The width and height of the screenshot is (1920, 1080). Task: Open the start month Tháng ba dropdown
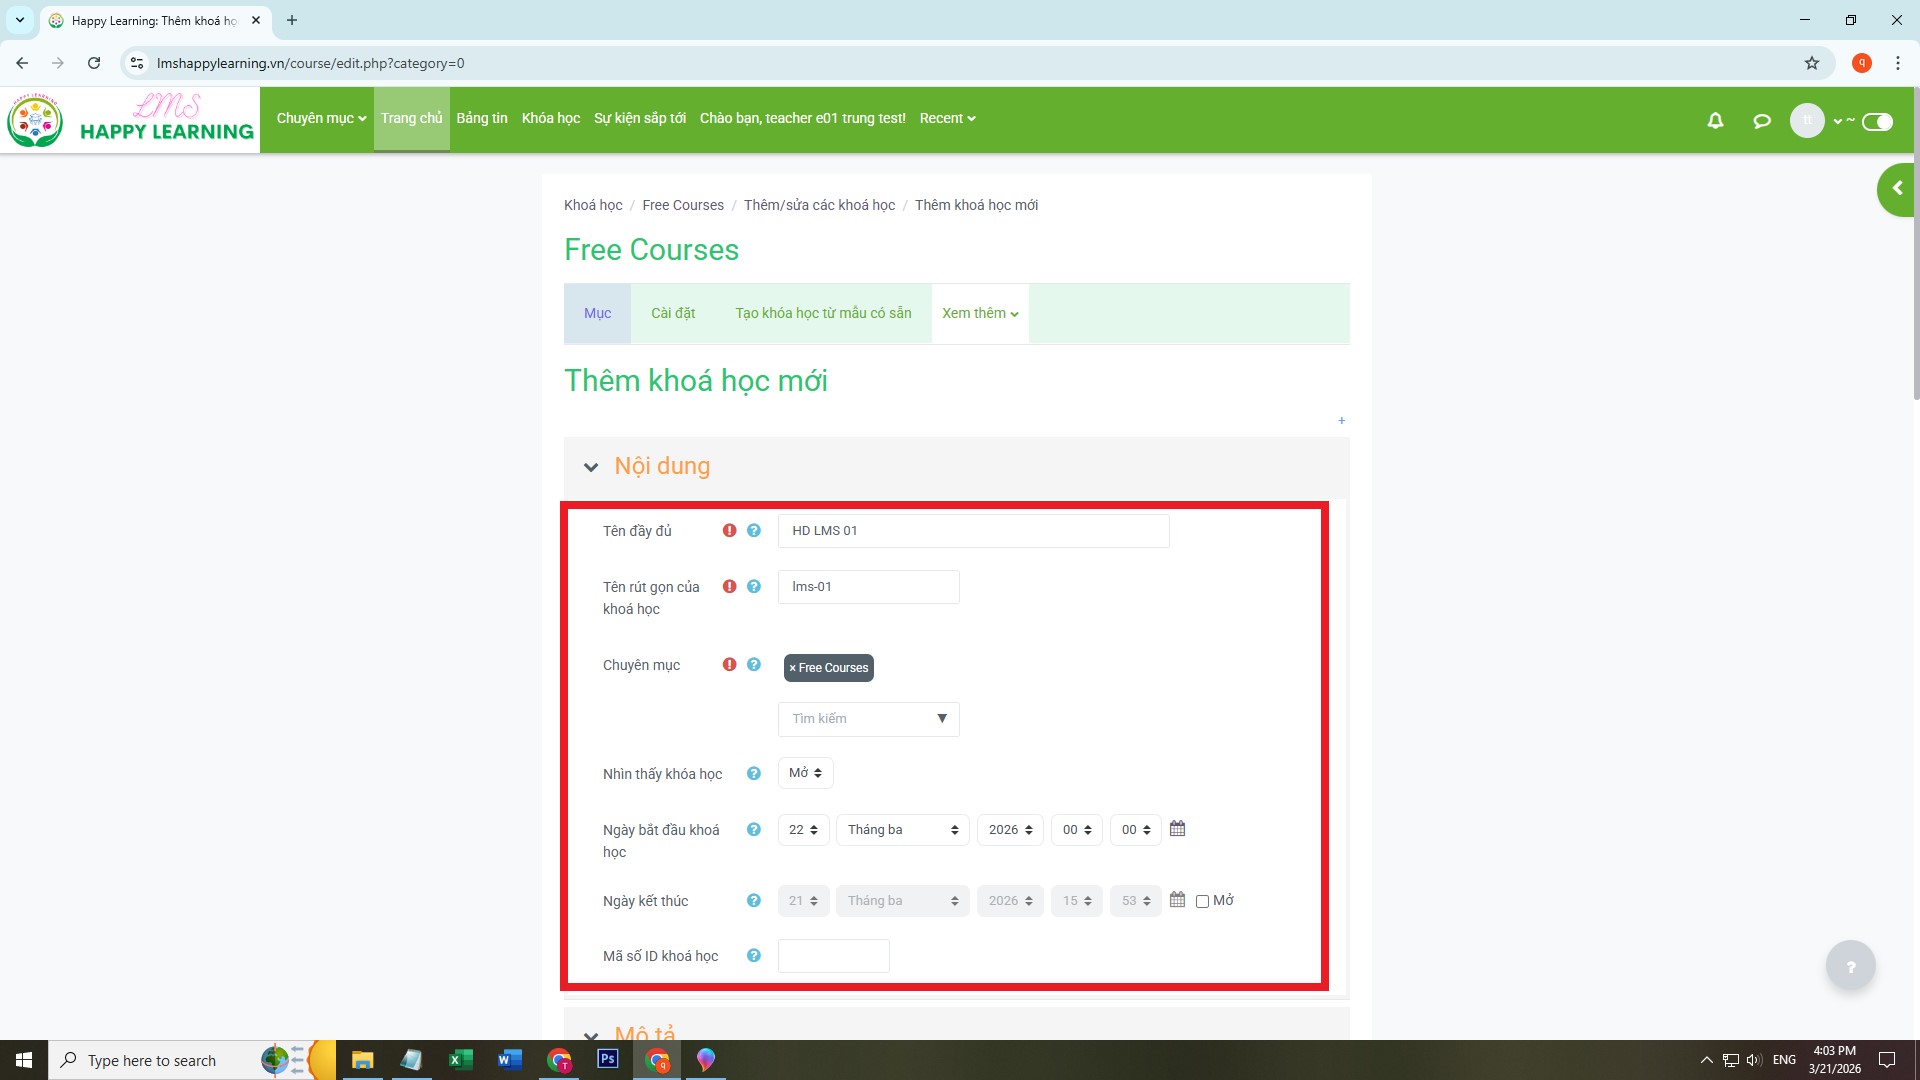click(x=902, y=830)
